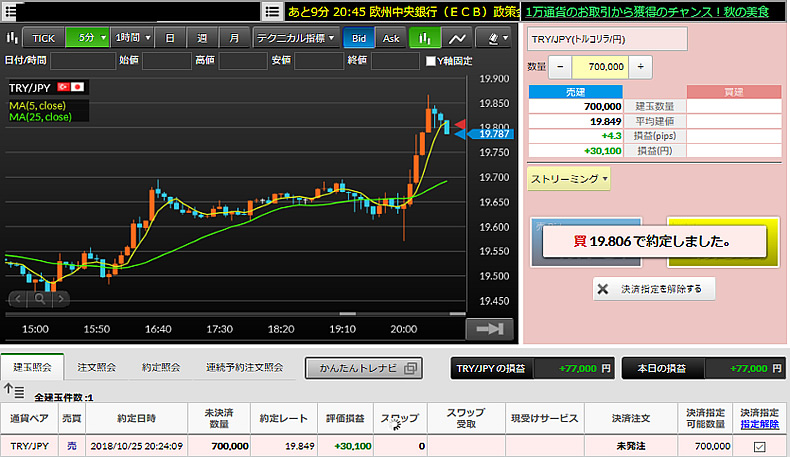Select 日 daily timeframe

point(170,38)
